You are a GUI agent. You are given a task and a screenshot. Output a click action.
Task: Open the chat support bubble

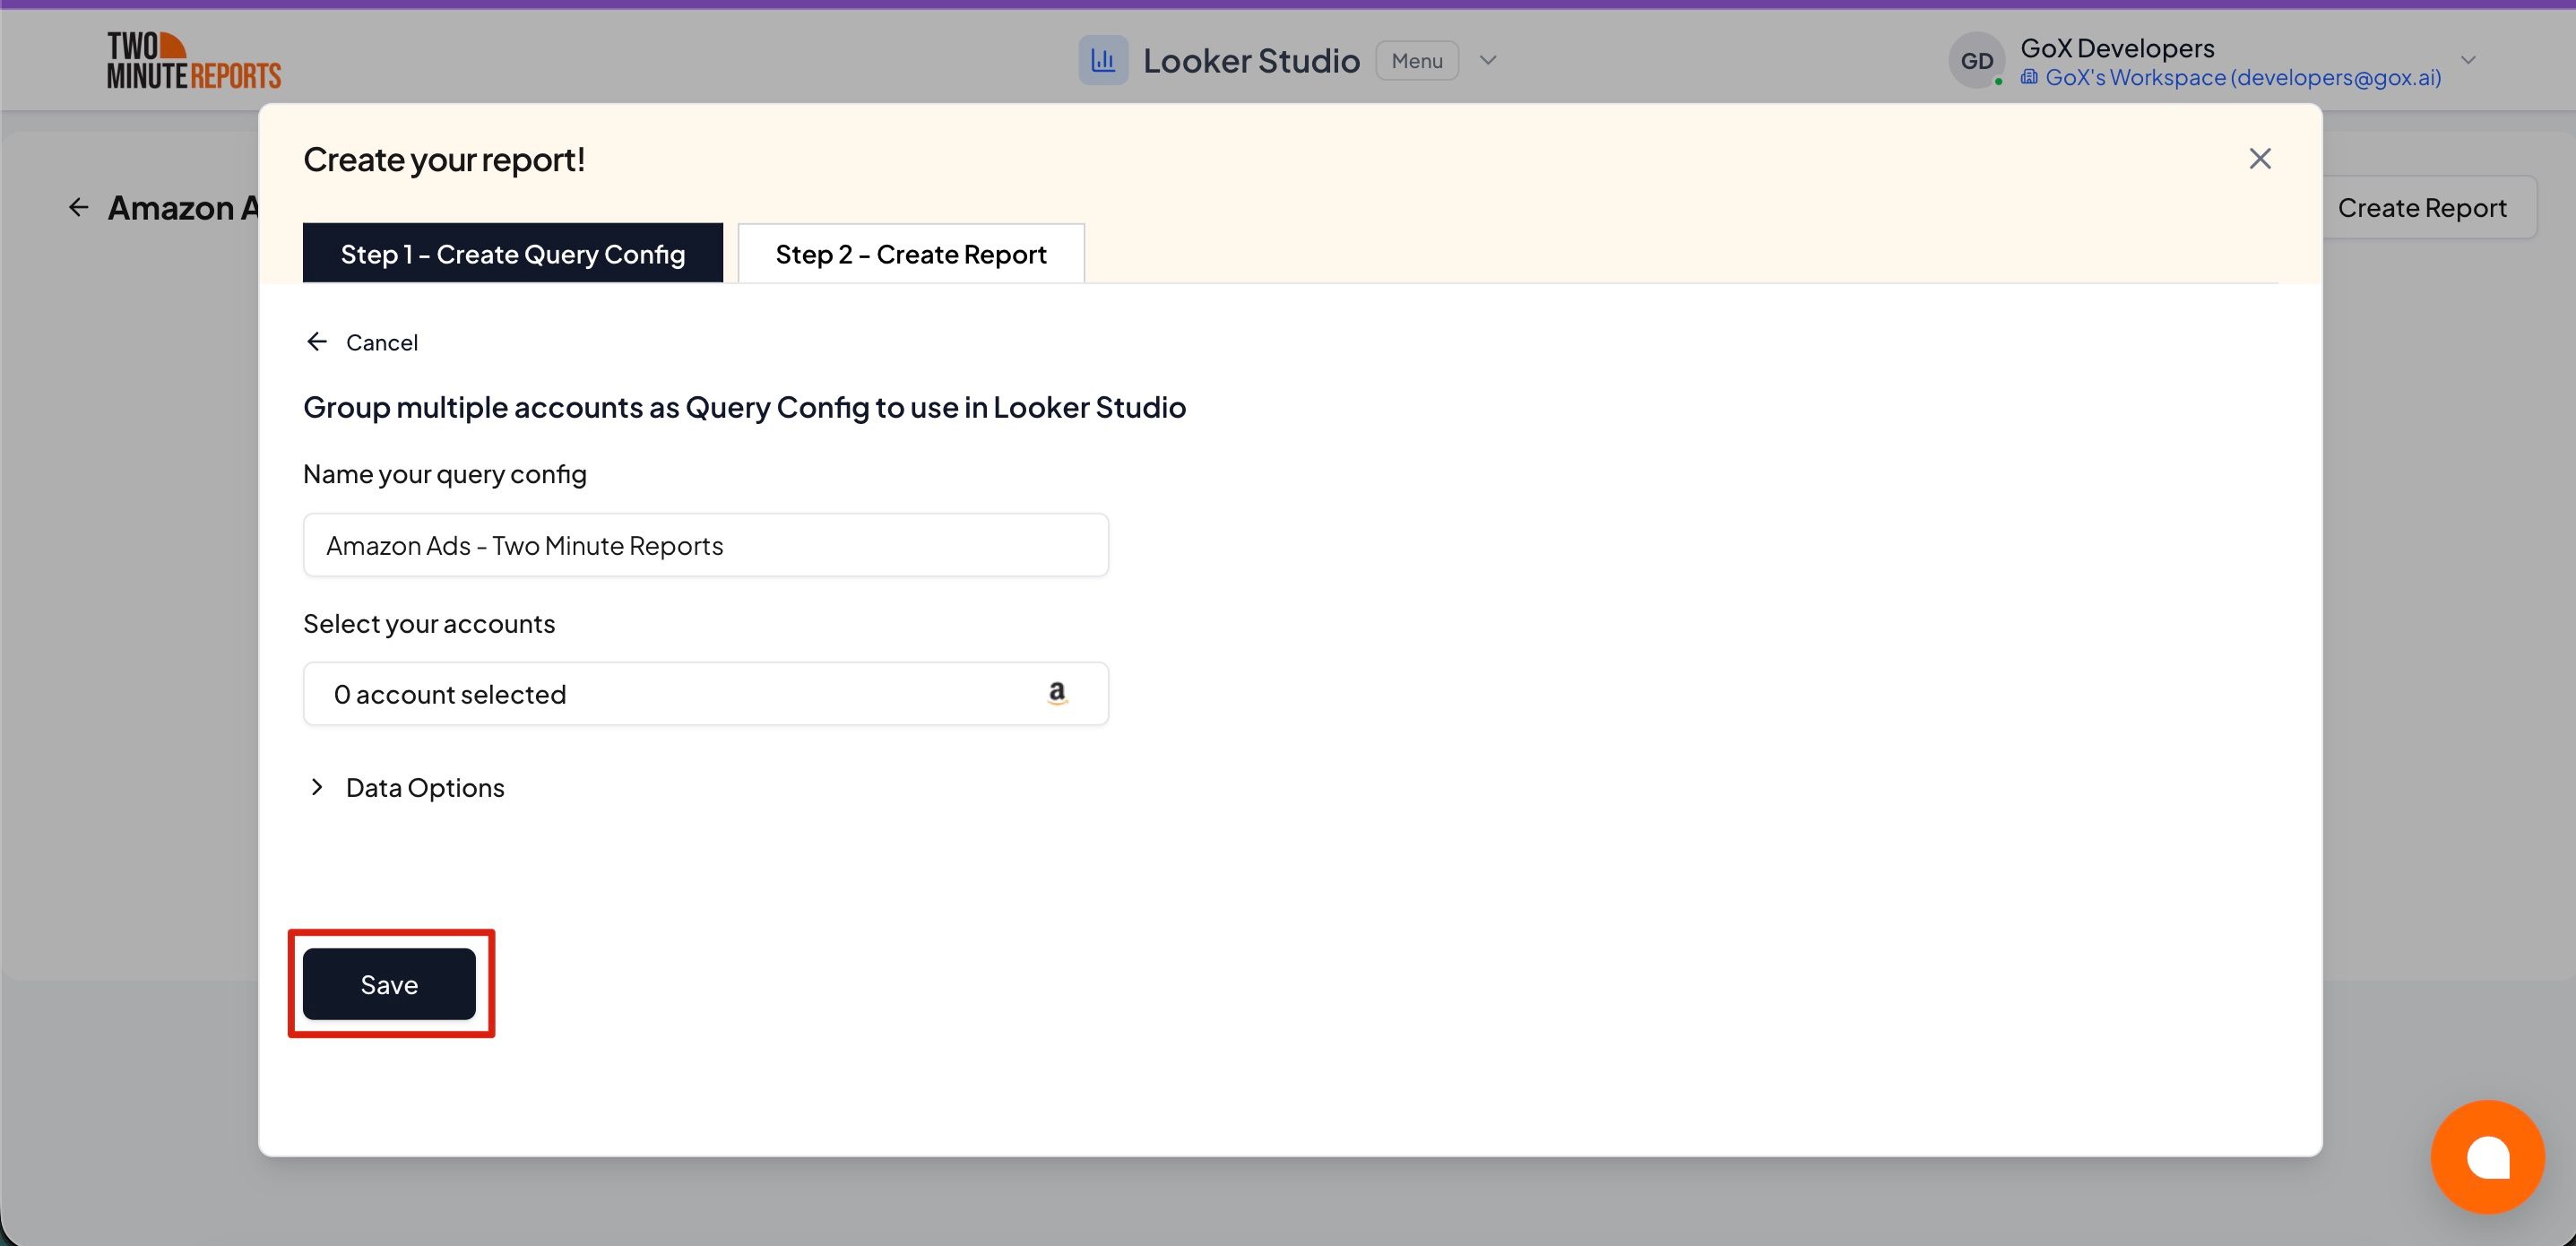[2488, 1157]
